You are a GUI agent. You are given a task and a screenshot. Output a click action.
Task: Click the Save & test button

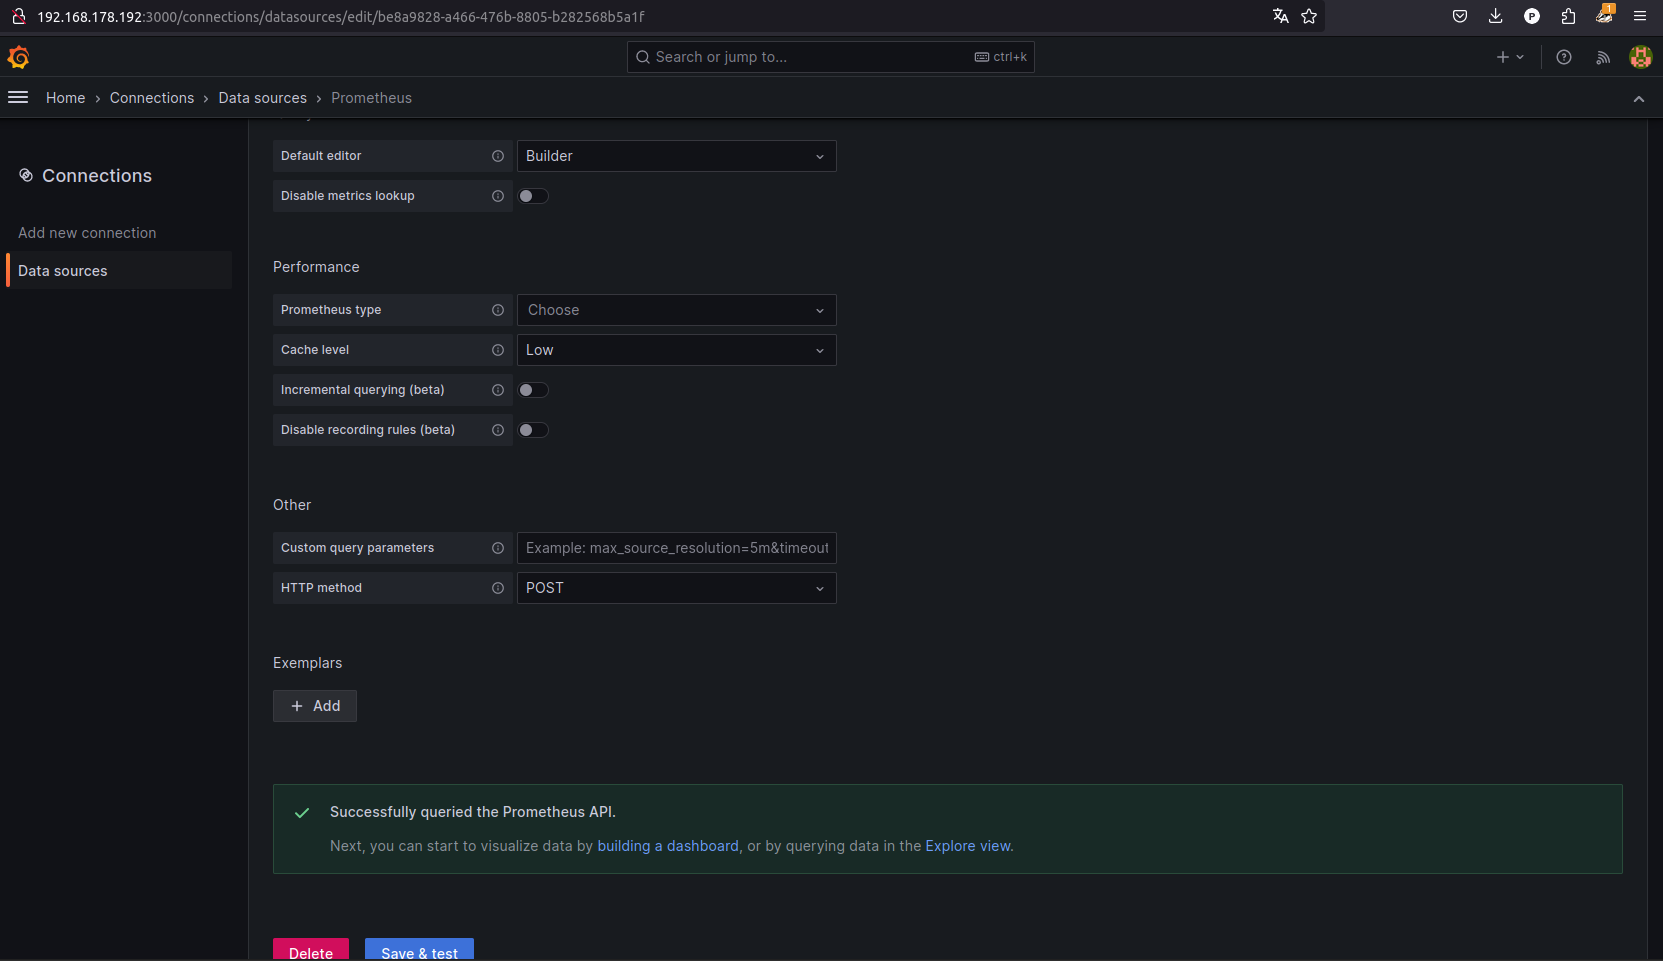click(419, 951)
